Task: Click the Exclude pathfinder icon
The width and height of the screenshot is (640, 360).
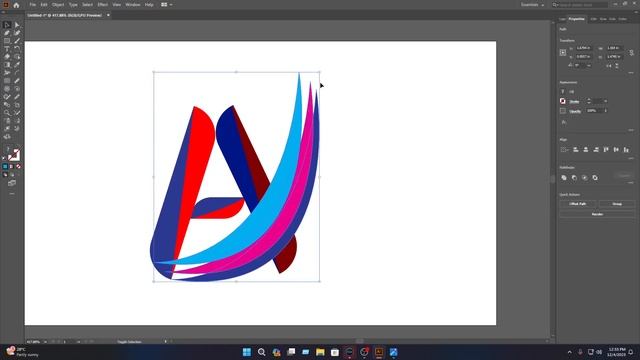Action: 595,178
